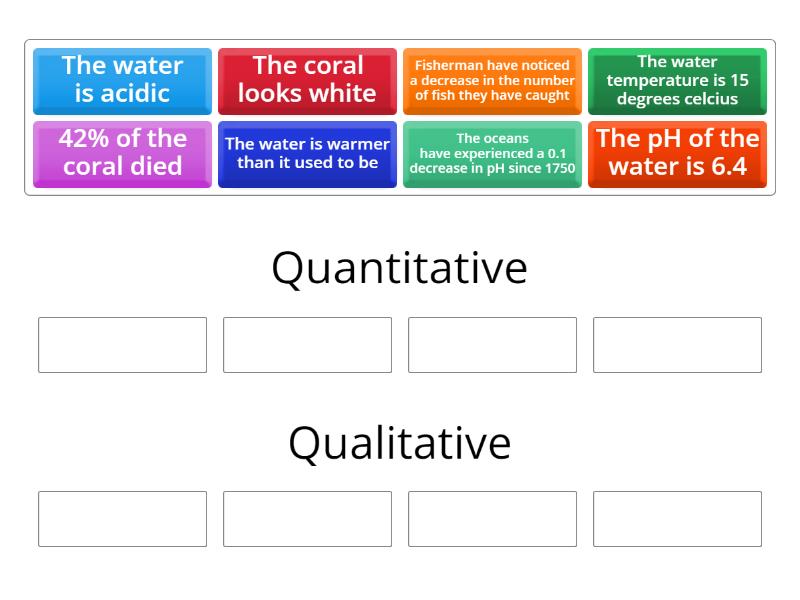
Task: Select the 'The water is acidic' card
Action: (x=122, y=80)
